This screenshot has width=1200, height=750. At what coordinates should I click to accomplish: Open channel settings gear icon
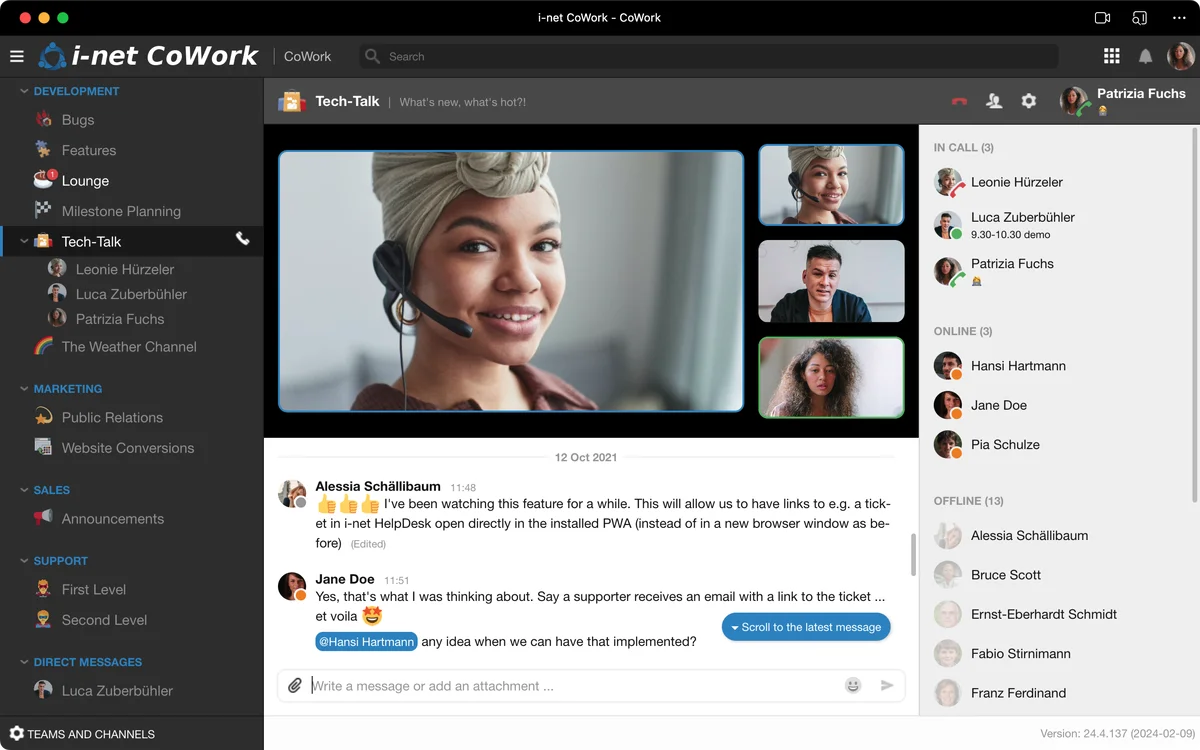tap(1028, 101)
